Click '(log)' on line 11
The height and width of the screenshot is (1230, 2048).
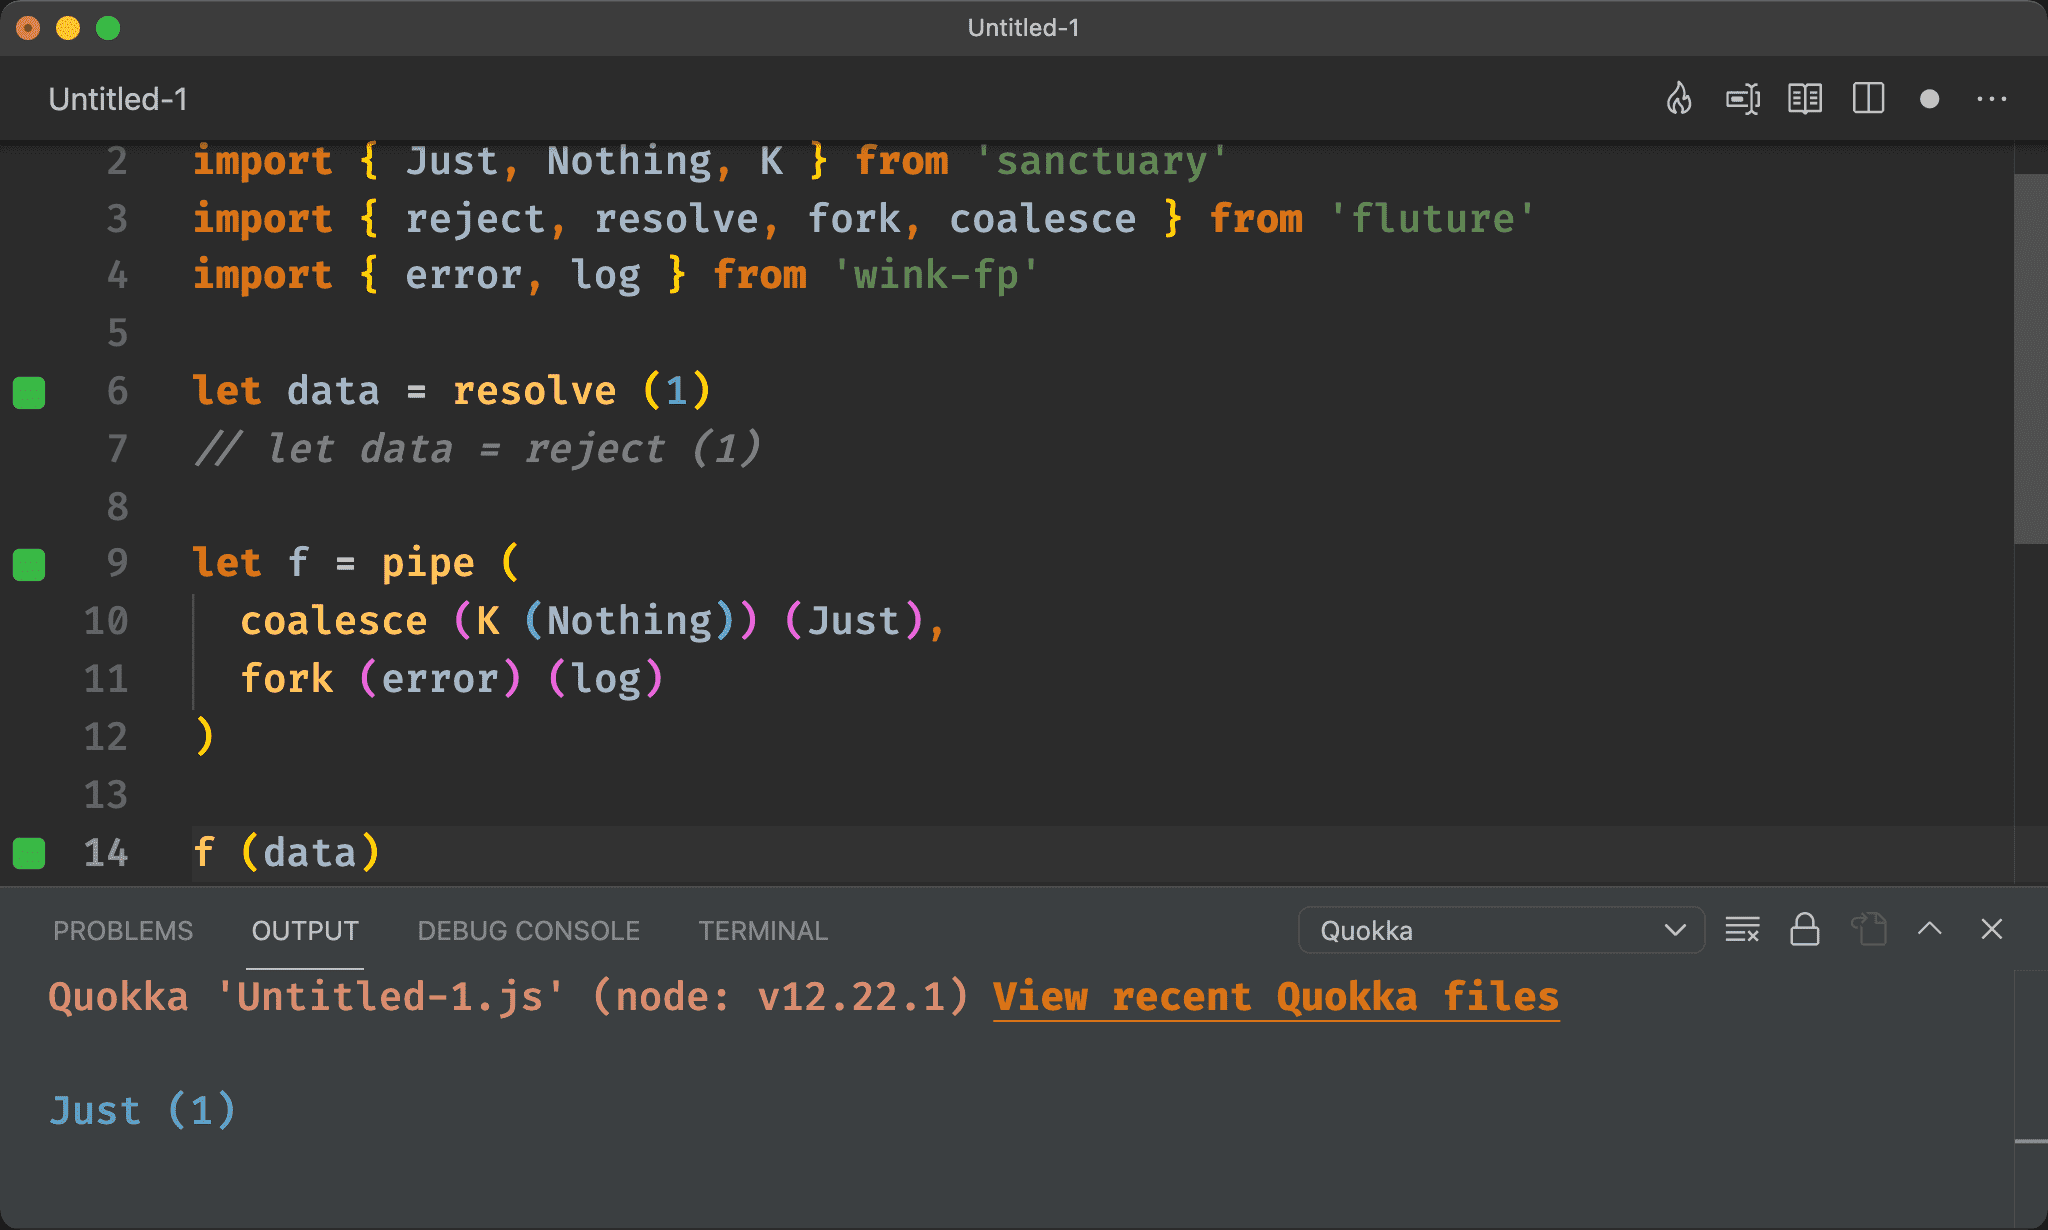606,679
